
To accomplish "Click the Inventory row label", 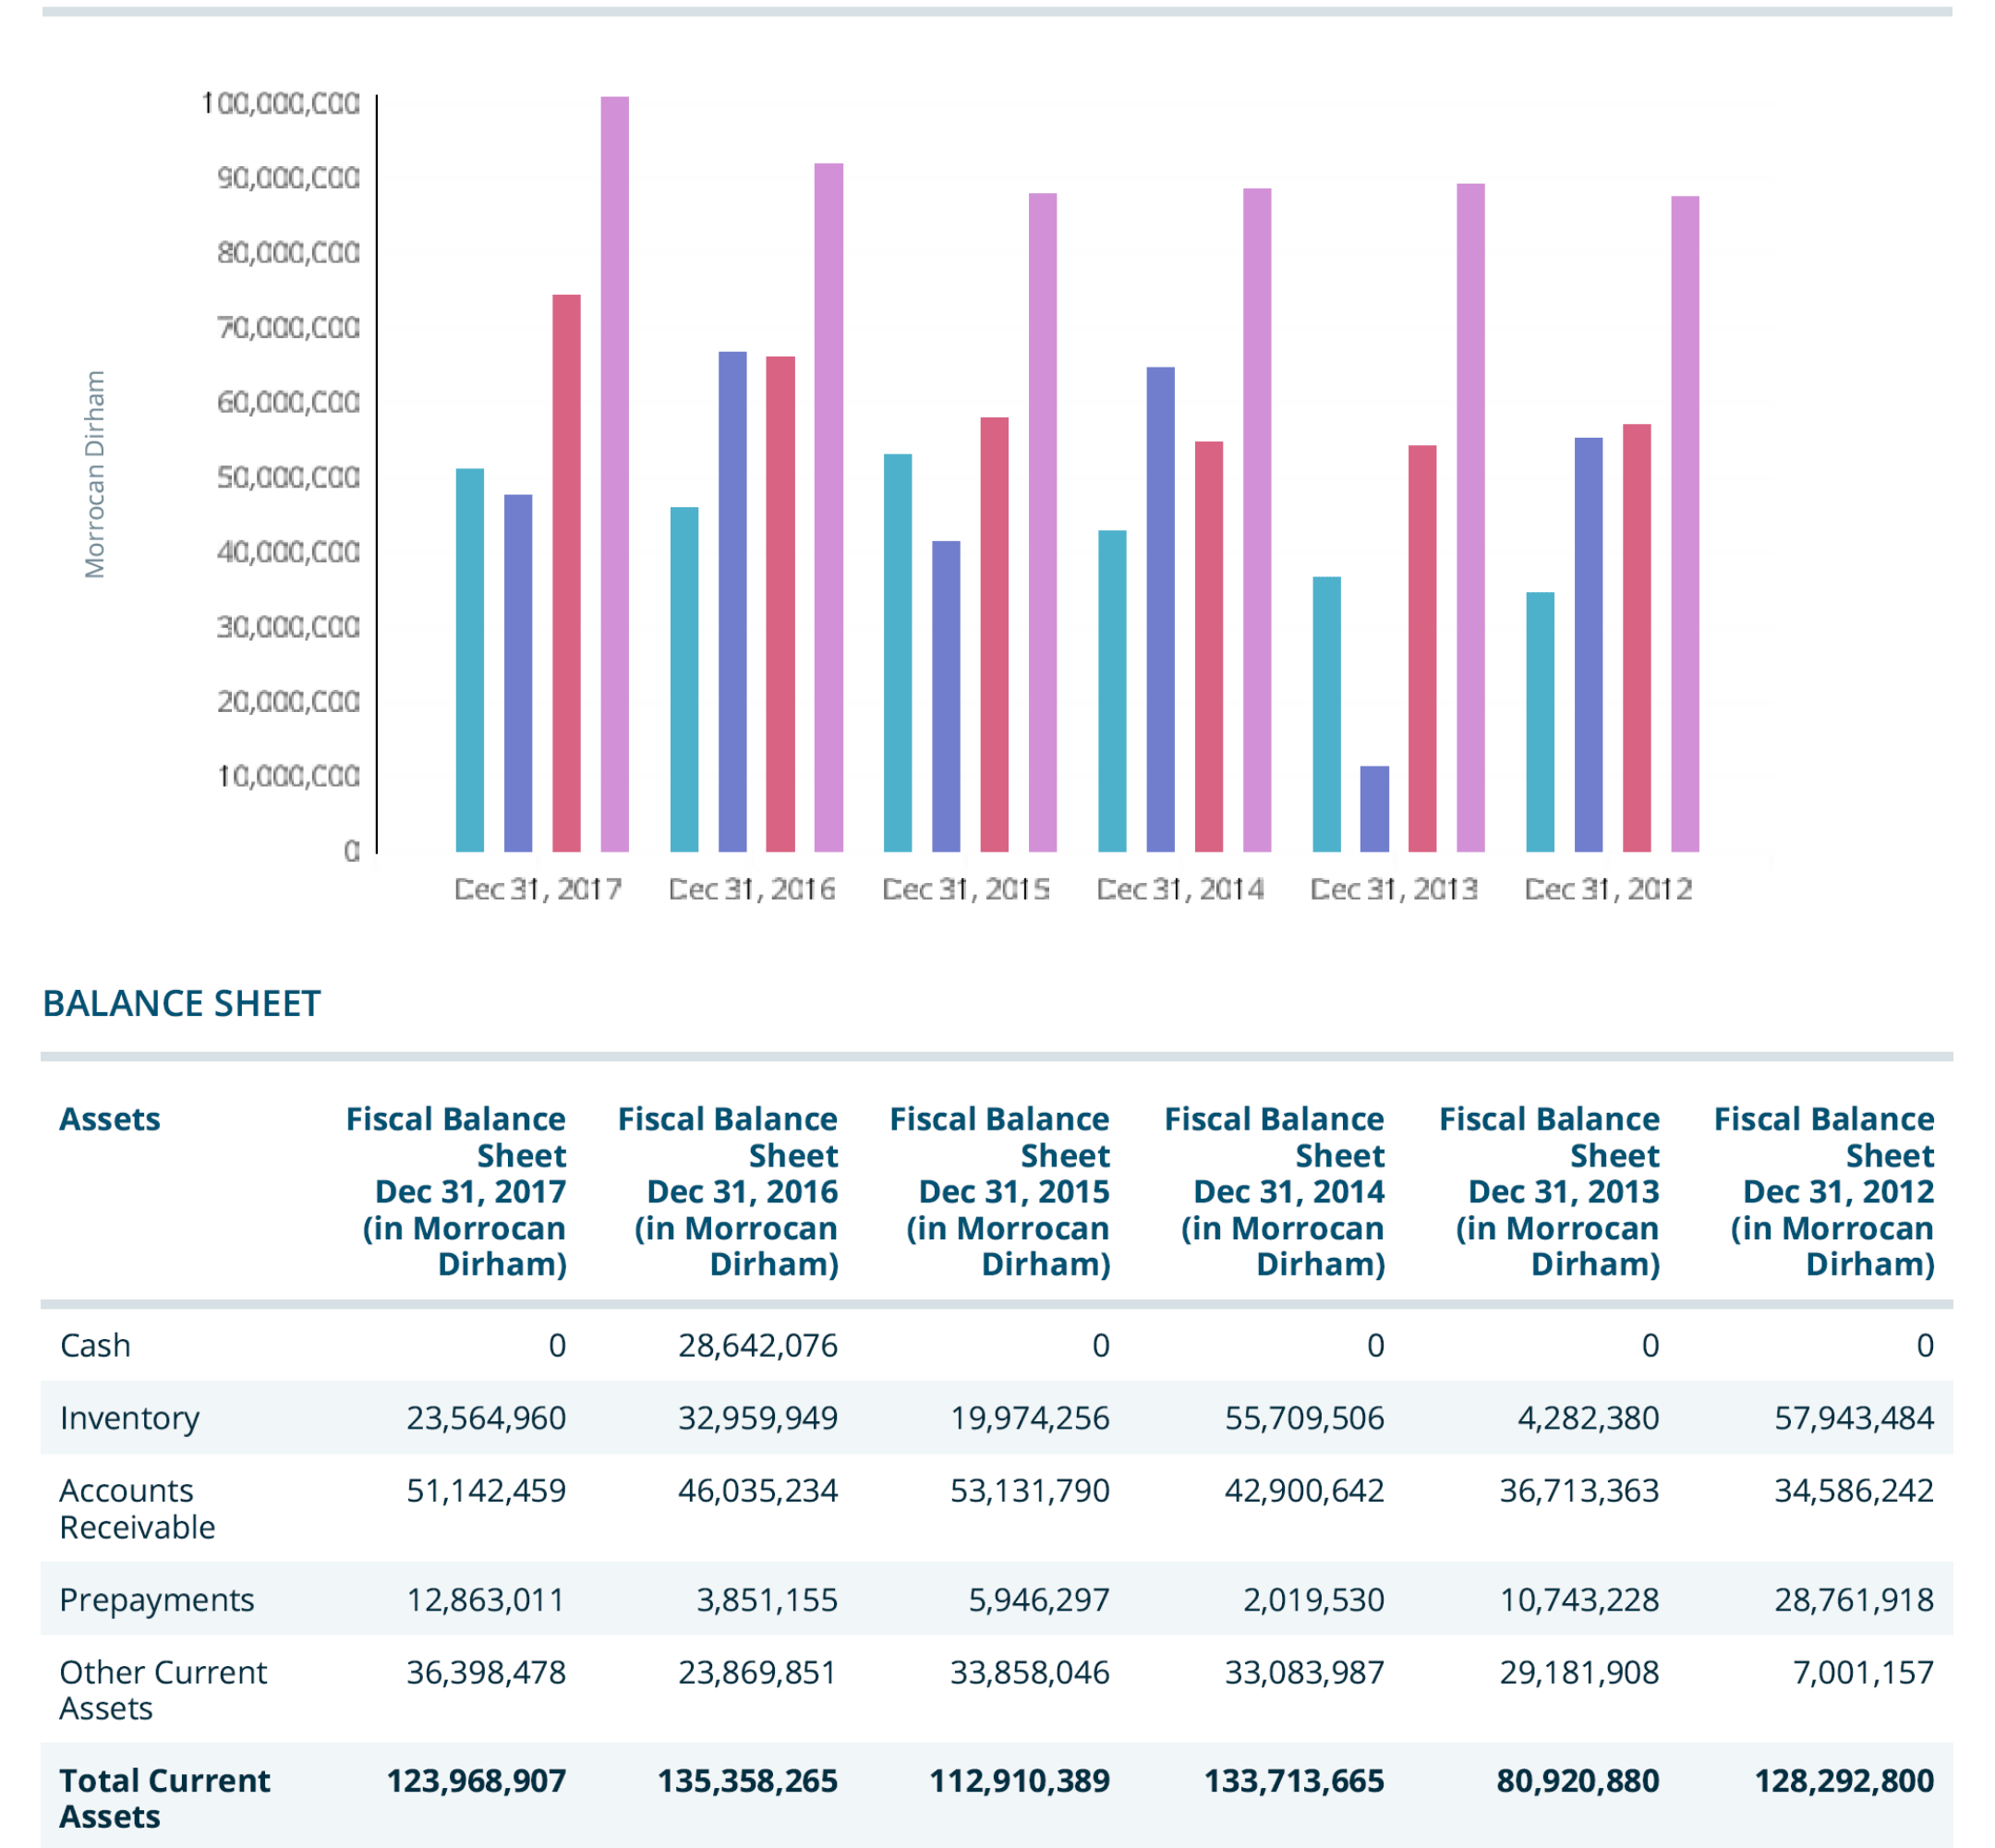I will 130,1418.
